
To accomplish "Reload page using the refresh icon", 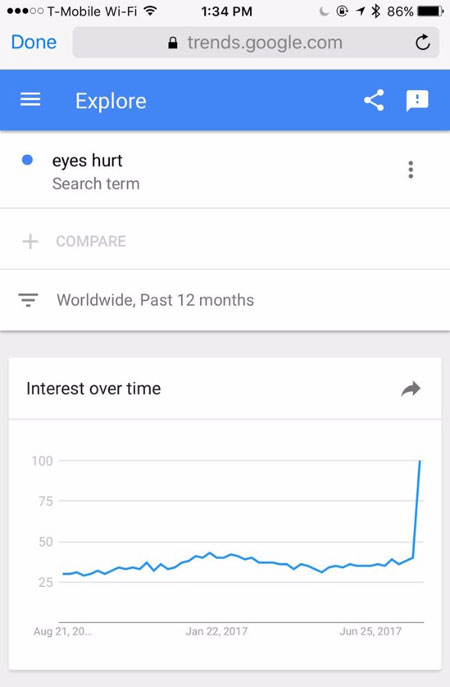I will (423, 42).
